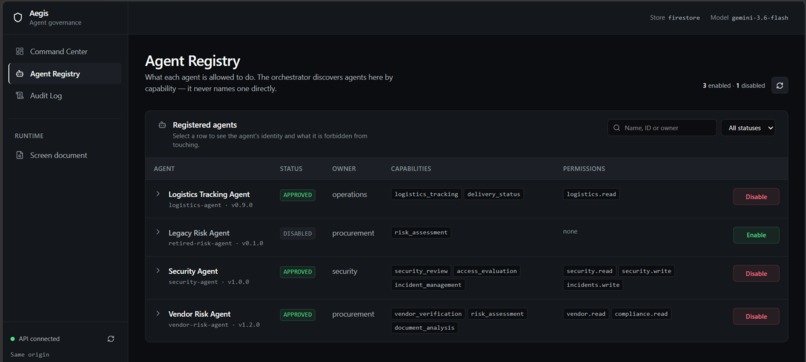Click APPROVED badge for Vendor Risk Agent

point(298,315)
